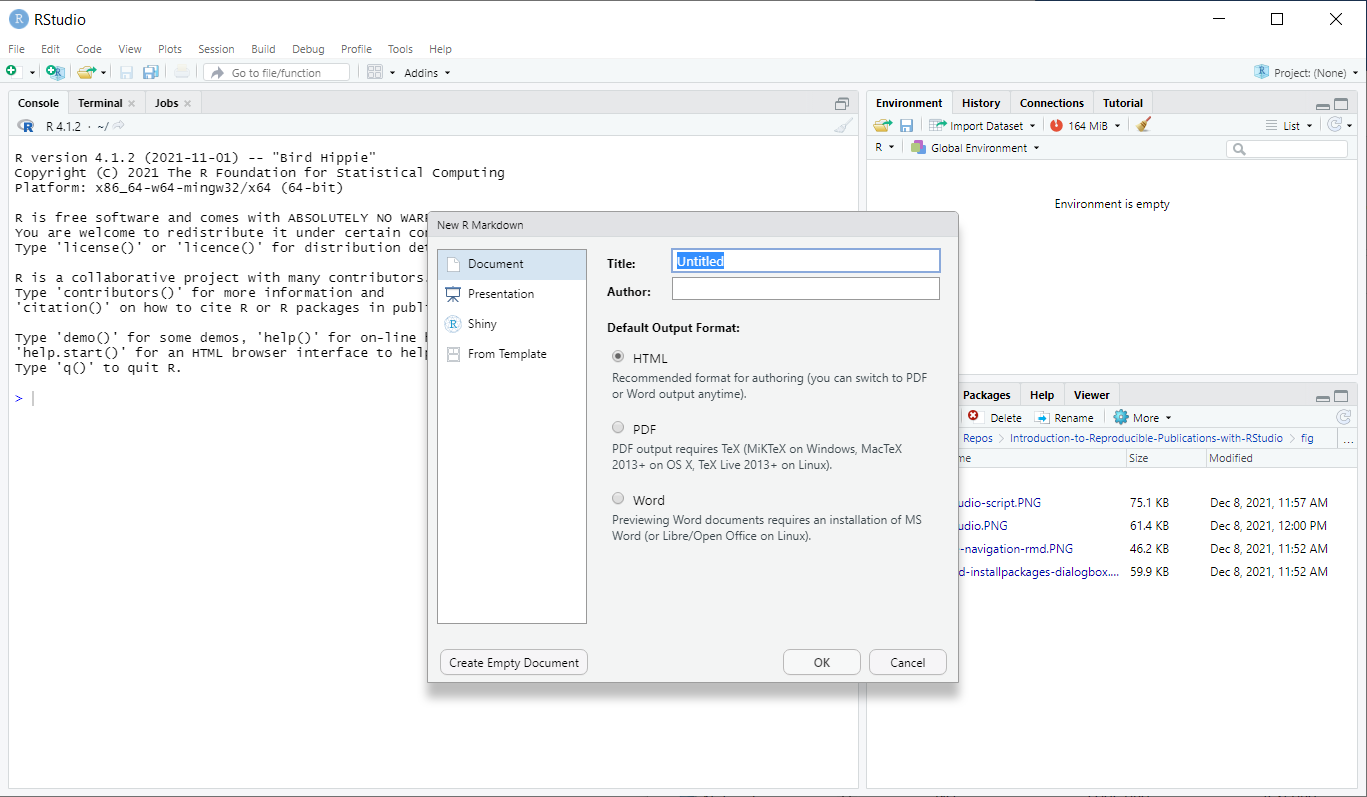Viewport: 1367px width, 797px height.
Task: Click the Print document icon
Action: [x=182, y=72]
